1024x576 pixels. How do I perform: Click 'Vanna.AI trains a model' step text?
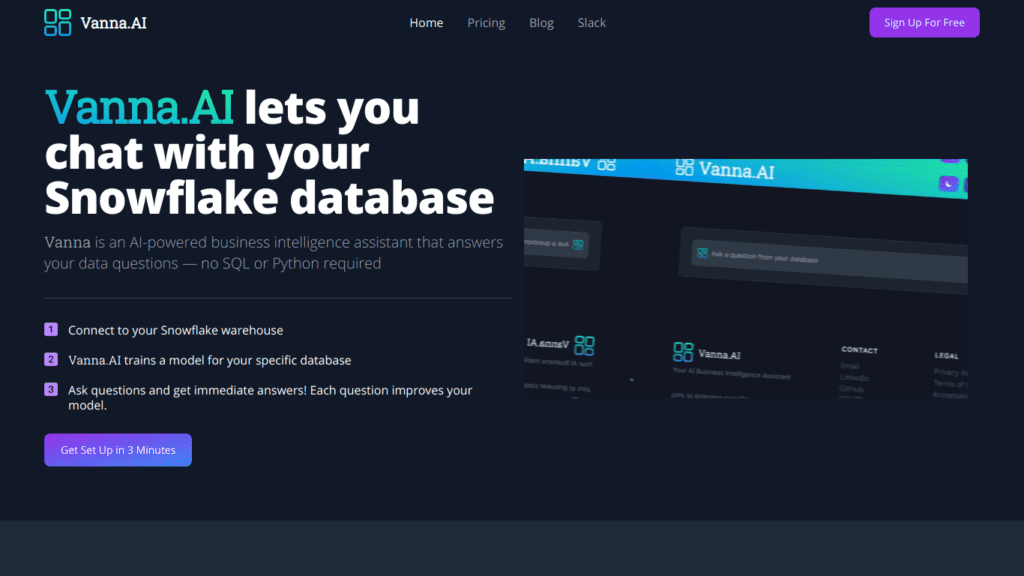tap(209, 360)
